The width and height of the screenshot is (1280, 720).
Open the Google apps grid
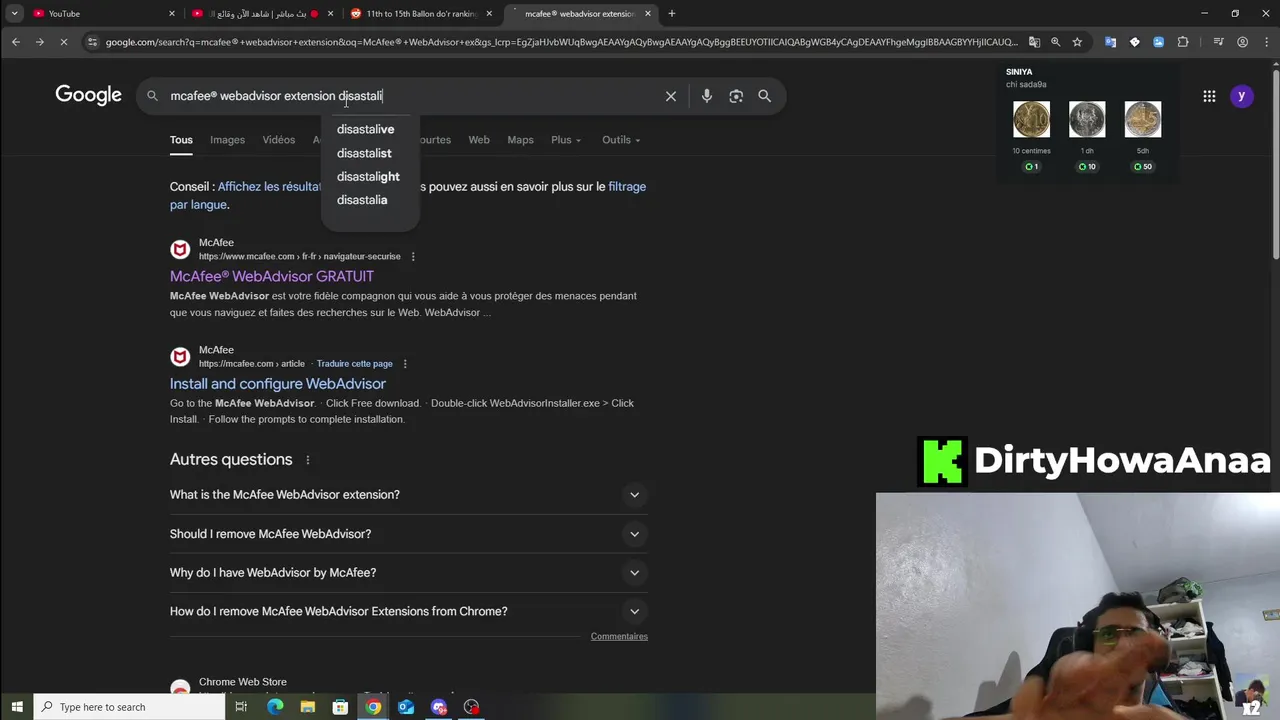tap(1209, 96)
